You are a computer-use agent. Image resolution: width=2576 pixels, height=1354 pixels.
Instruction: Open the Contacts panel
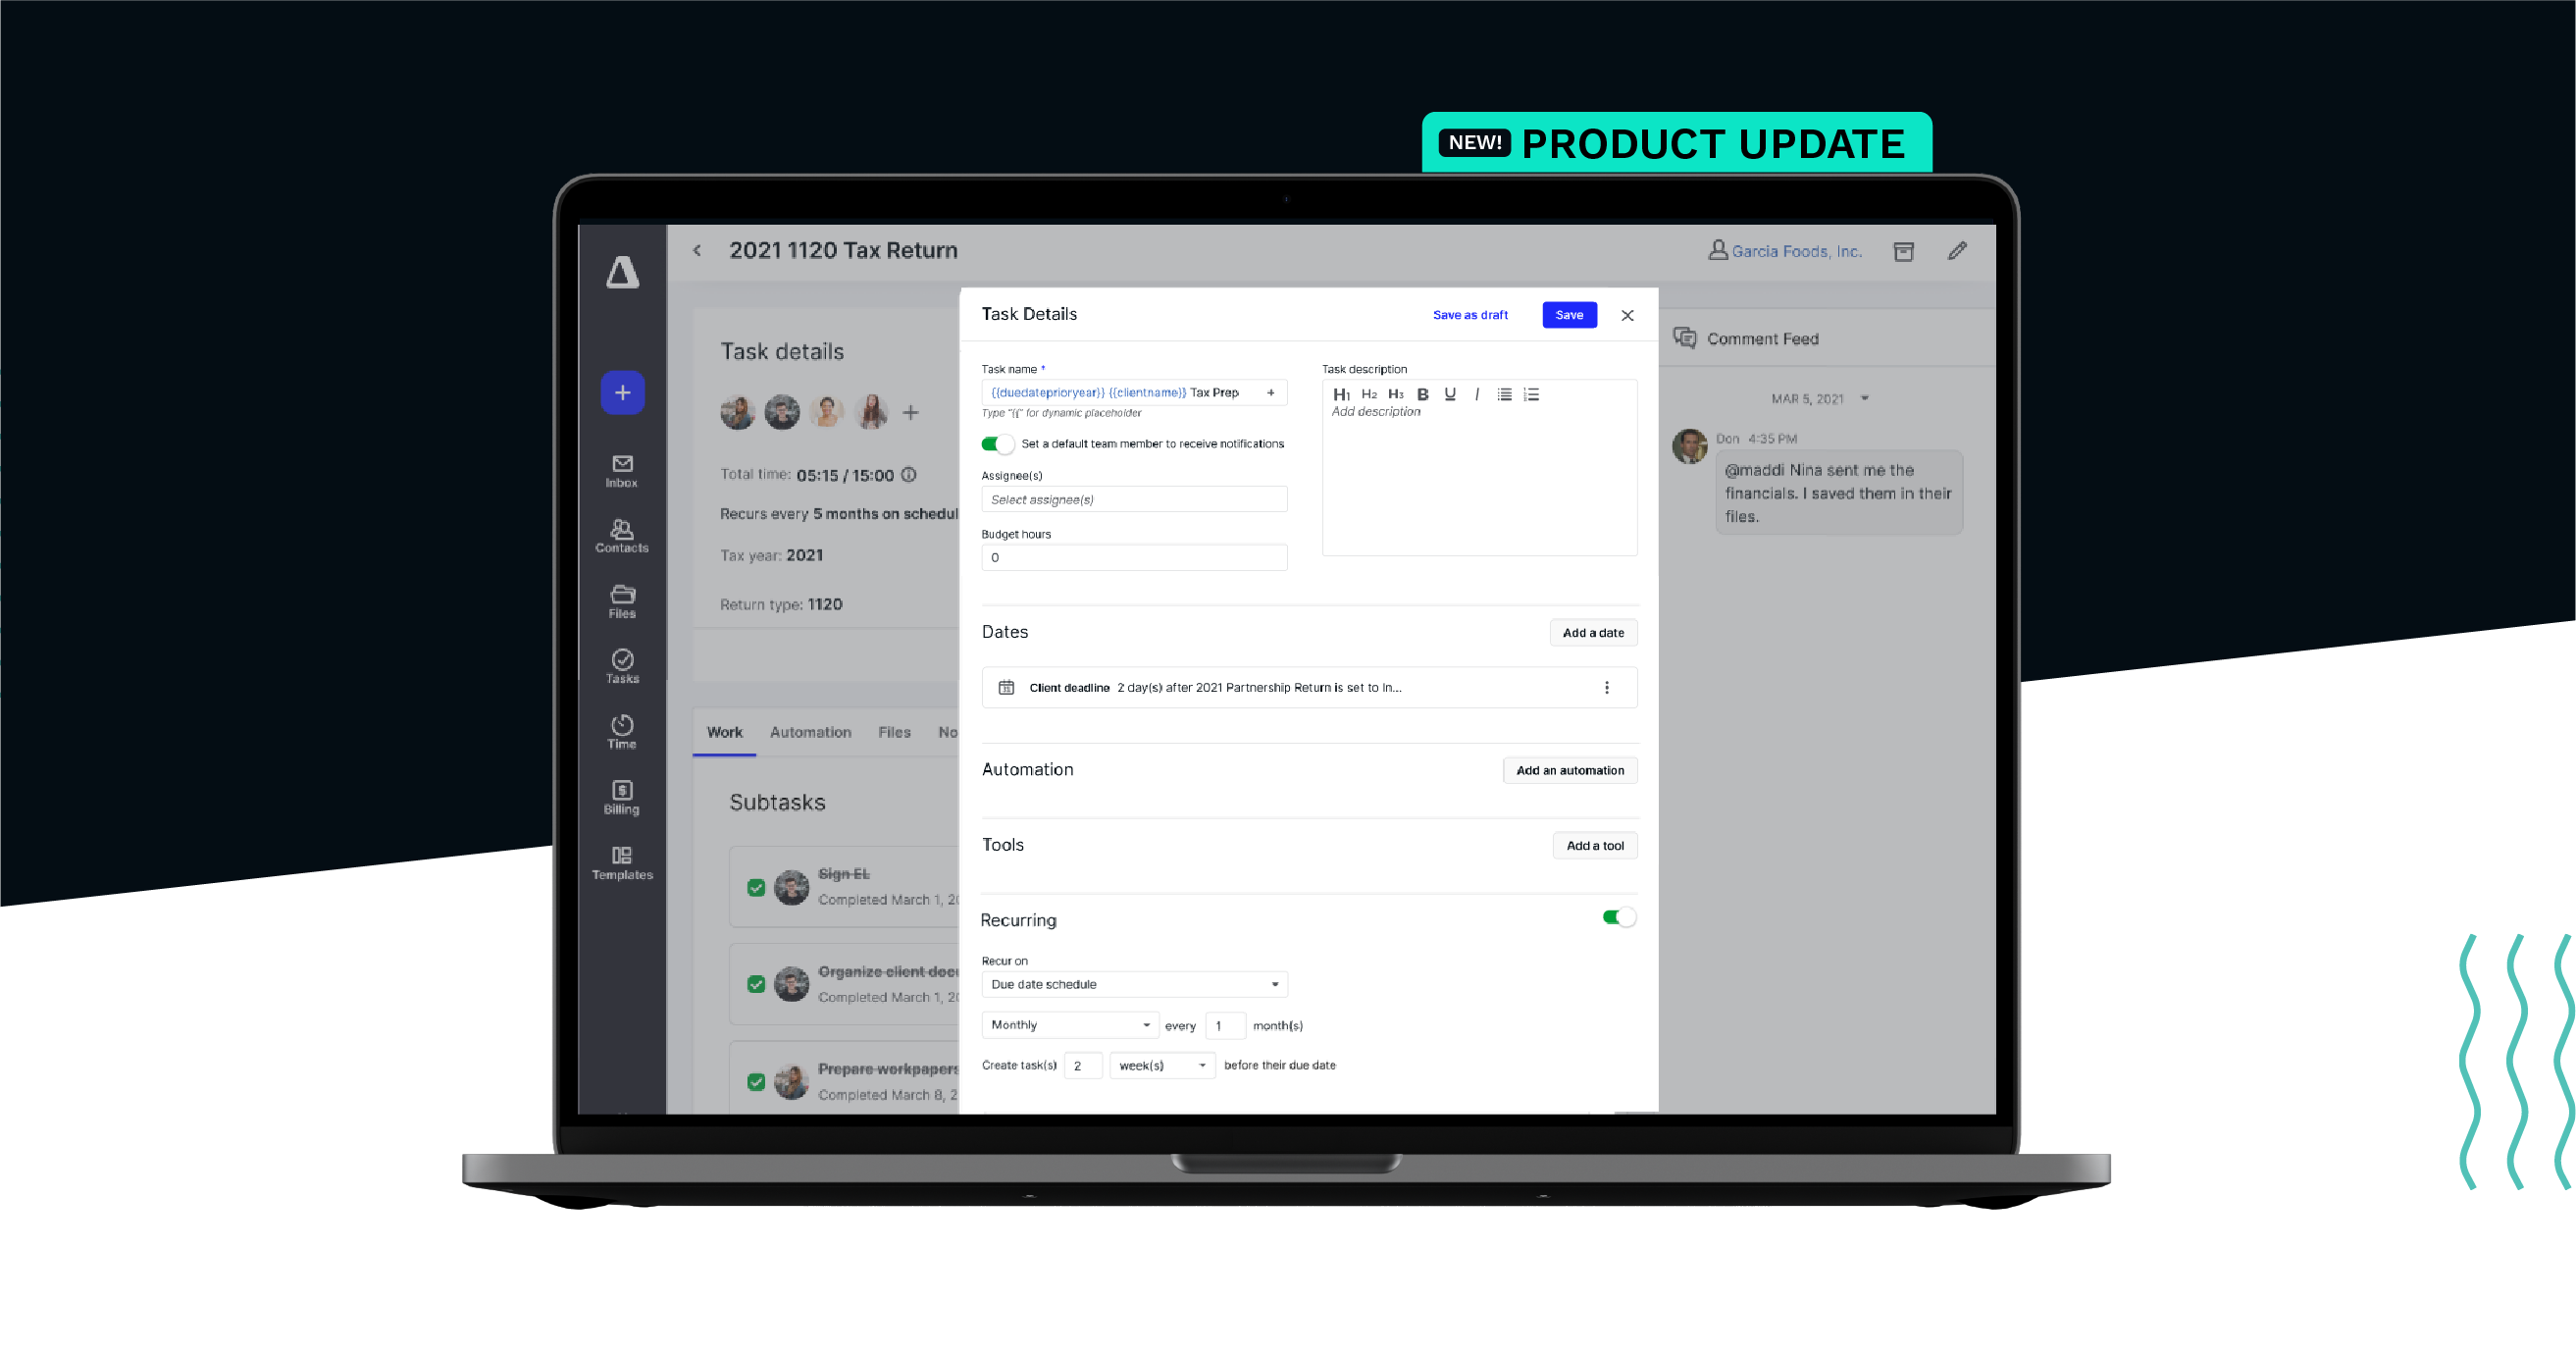coord(622,537)
